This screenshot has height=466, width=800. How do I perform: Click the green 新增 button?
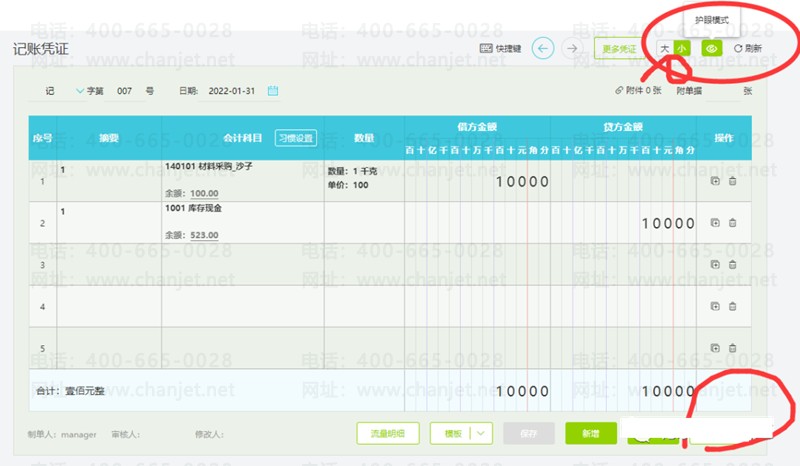[591, 434]
